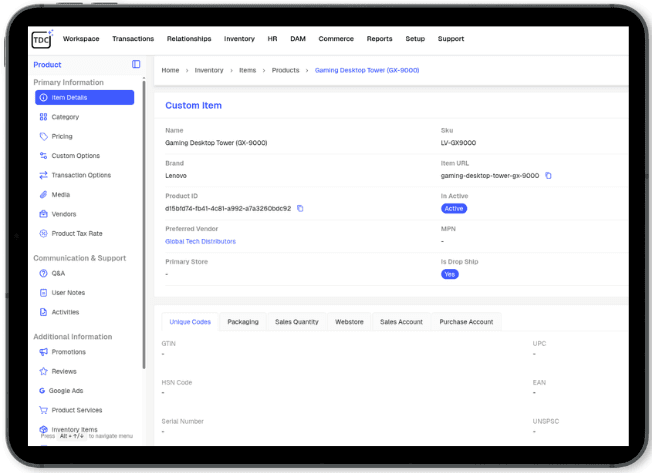Image resolution: width=652 pixels, height=473 pixels.
Task: Click the Brand value Lenovo
Action: tap(176, 175)
